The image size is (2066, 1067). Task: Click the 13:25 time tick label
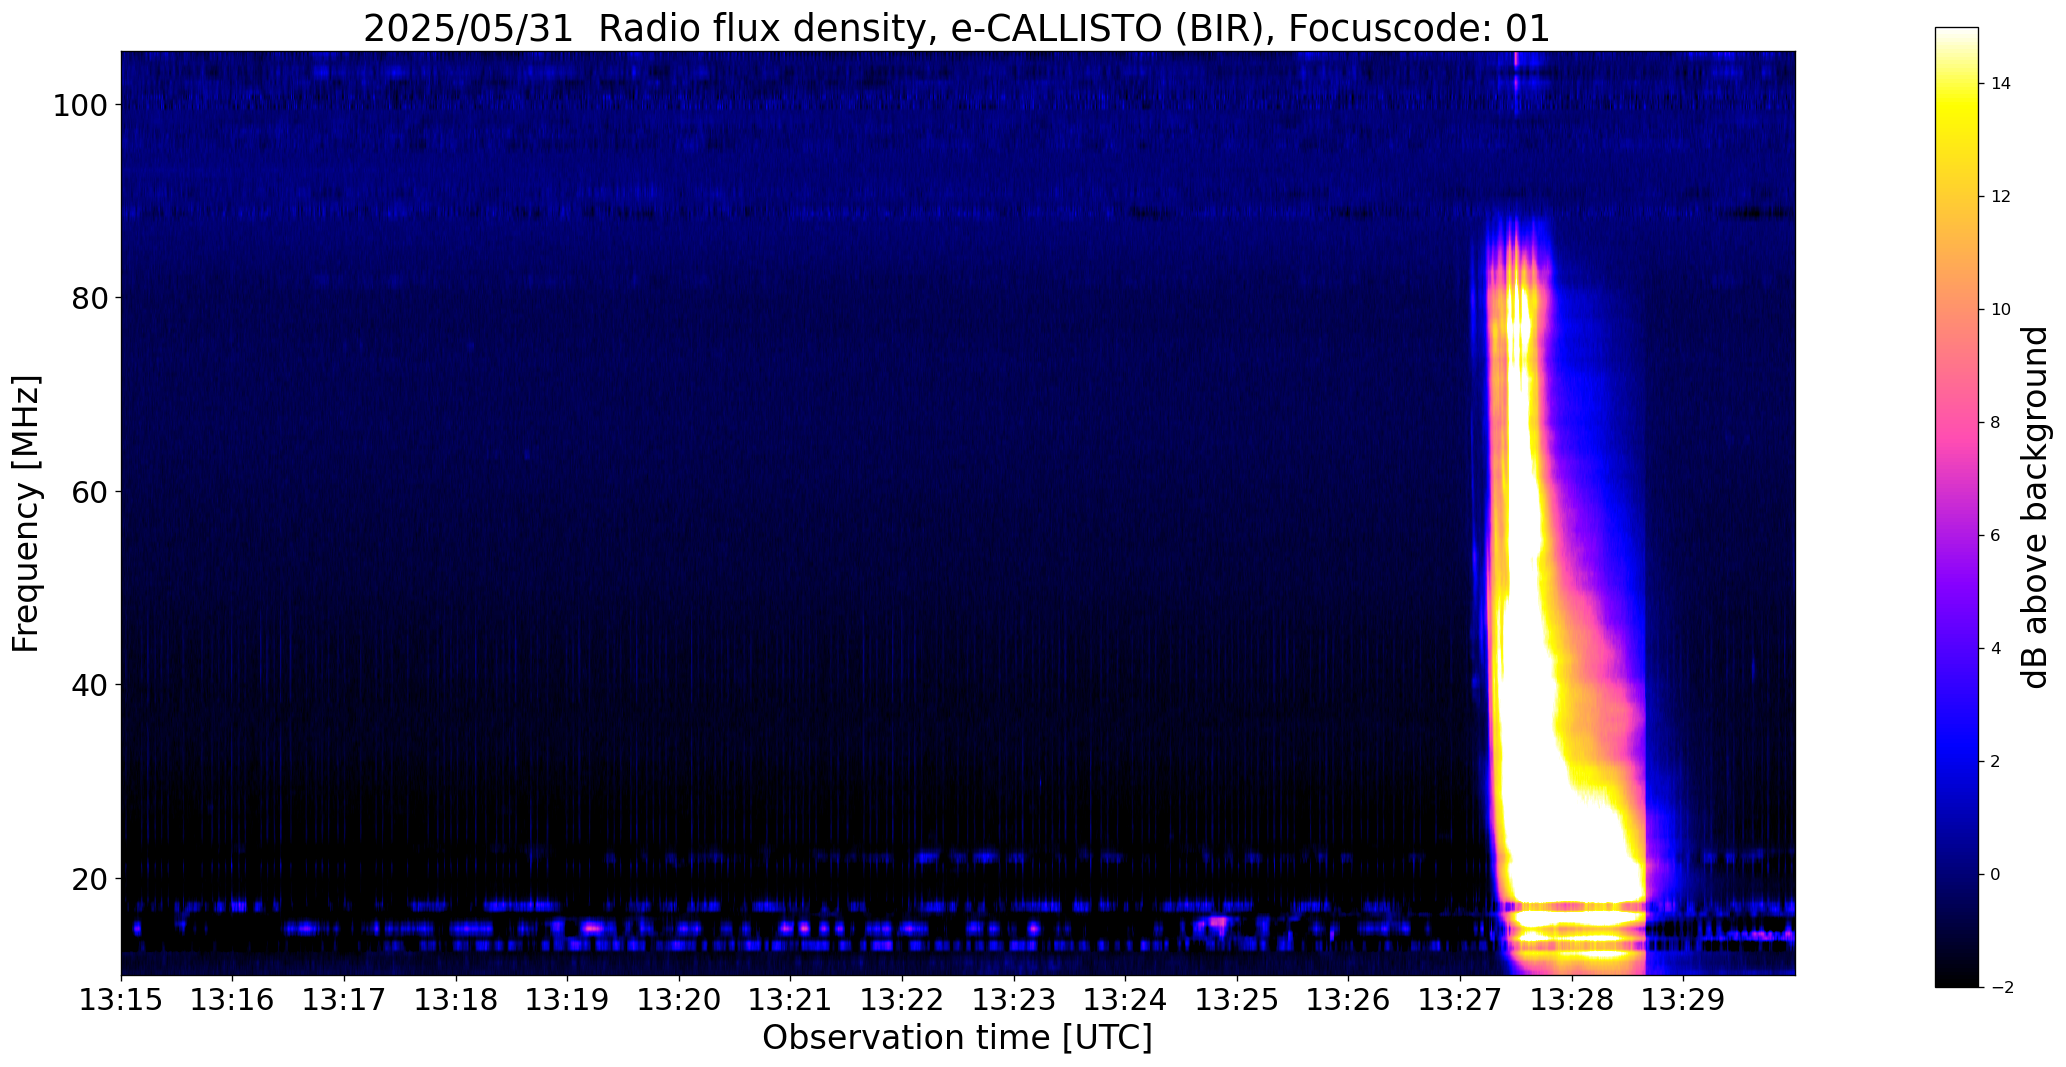(1237, 1000)
